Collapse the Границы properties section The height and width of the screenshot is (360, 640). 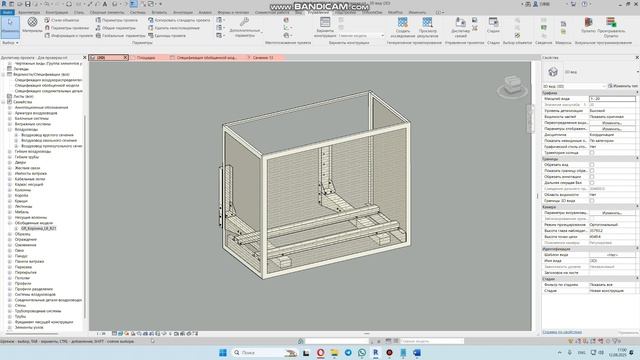[637, 159]
